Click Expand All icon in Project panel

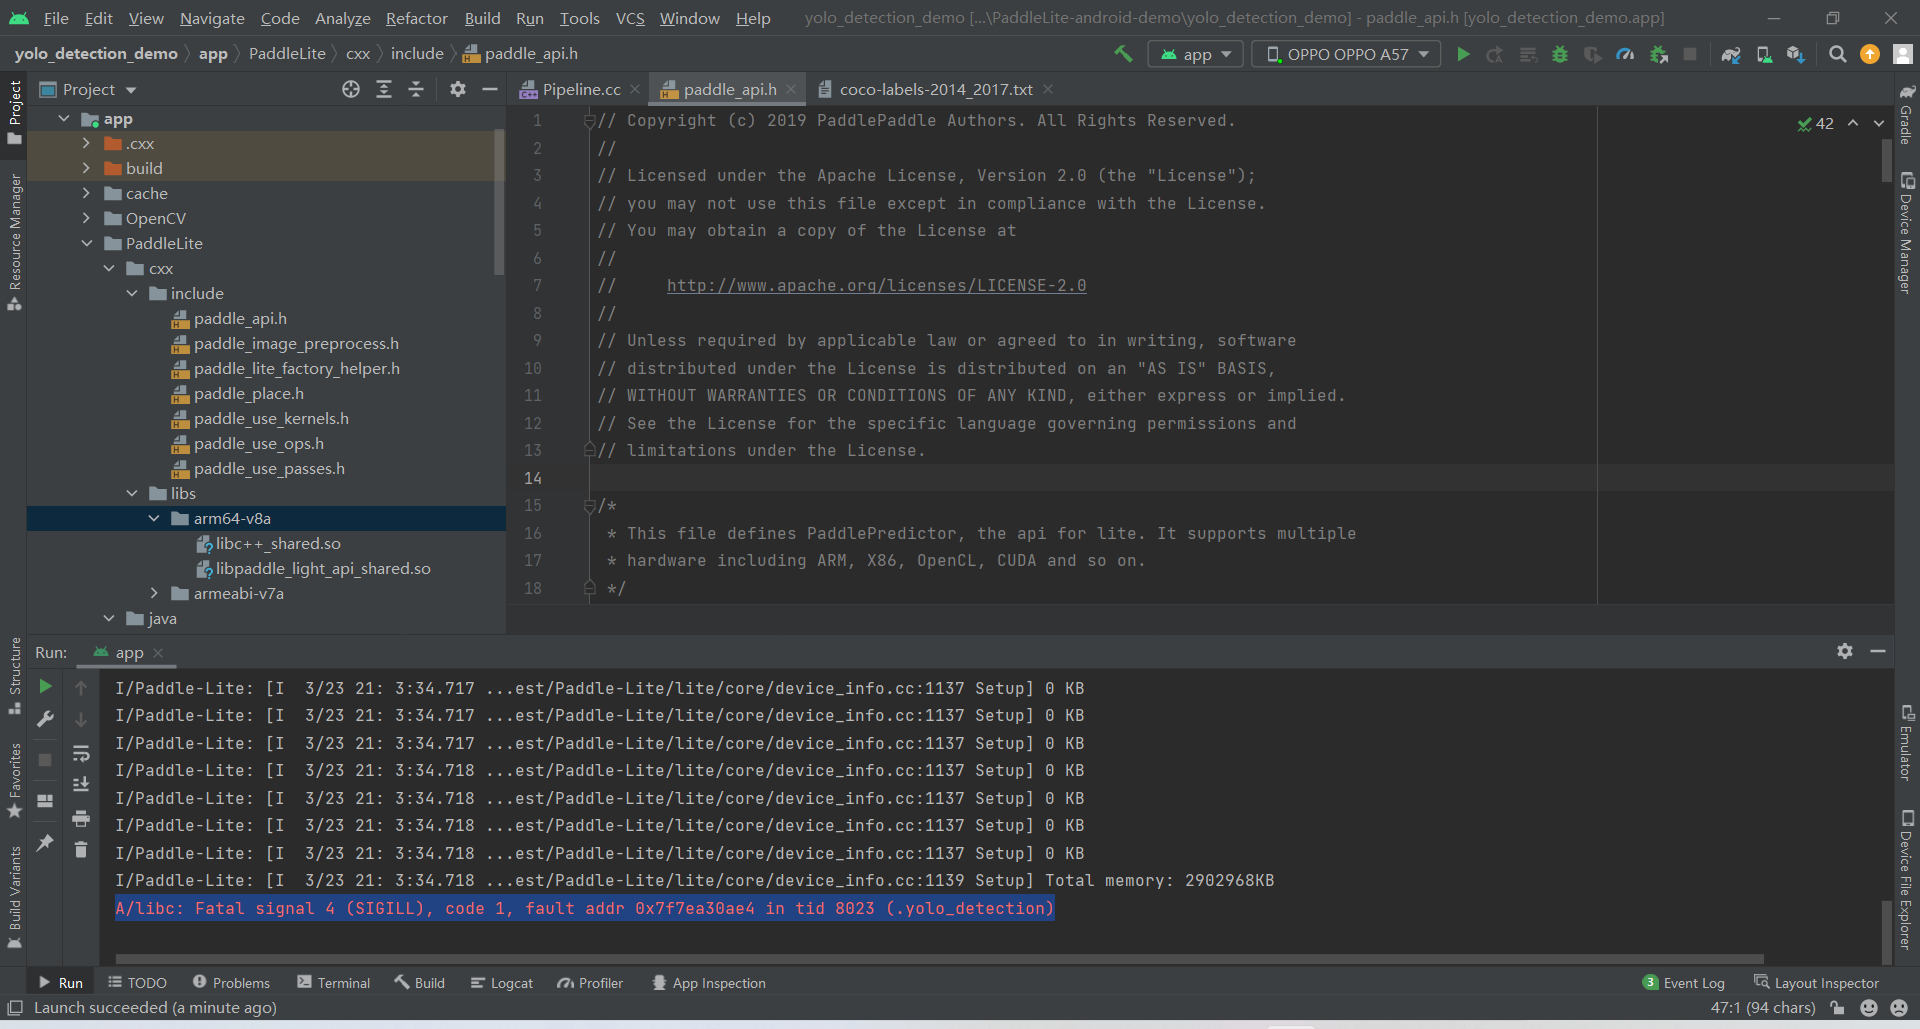point(384,90)
